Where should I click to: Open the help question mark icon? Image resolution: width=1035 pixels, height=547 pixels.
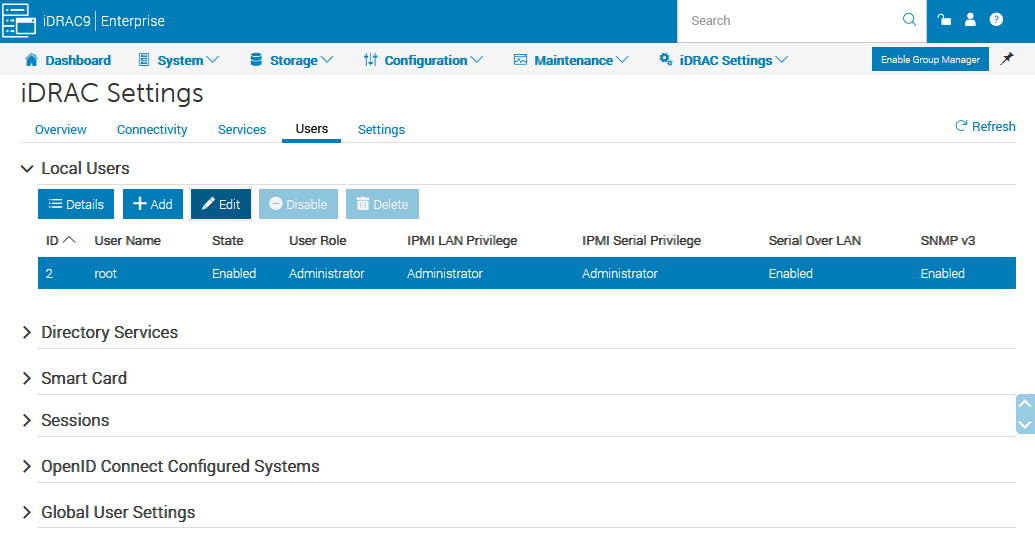[x=996, y=20]
